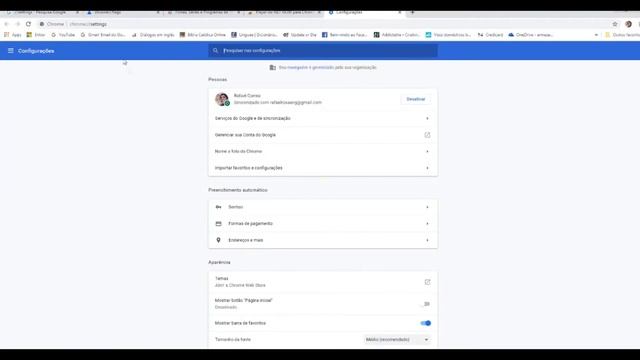Open the Credicard bookmark
640x360 pixels.
pyautogui.click(x=490, y=35)
